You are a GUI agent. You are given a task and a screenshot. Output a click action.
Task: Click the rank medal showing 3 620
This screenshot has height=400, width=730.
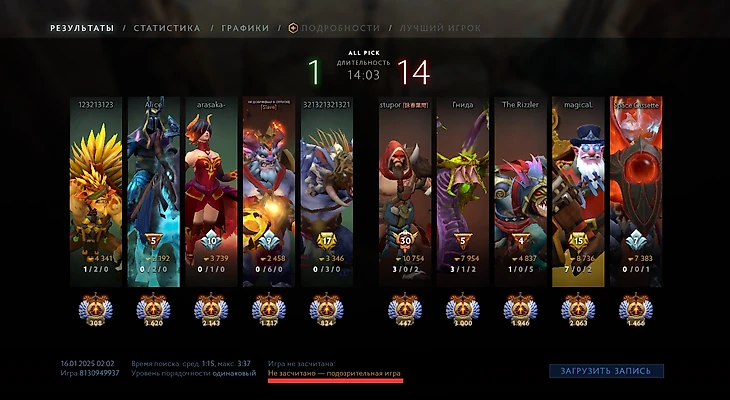tap(153, 309)
